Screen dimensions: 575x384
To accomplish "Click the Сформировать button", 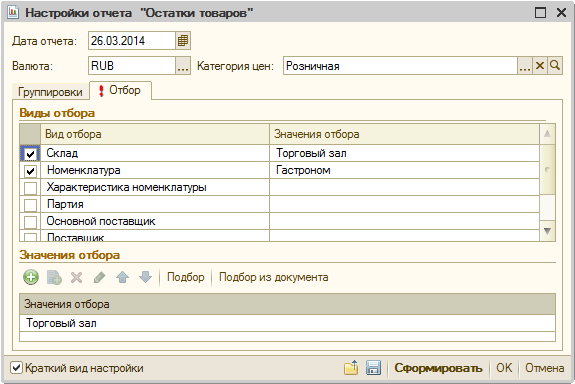I will [438, 368].
